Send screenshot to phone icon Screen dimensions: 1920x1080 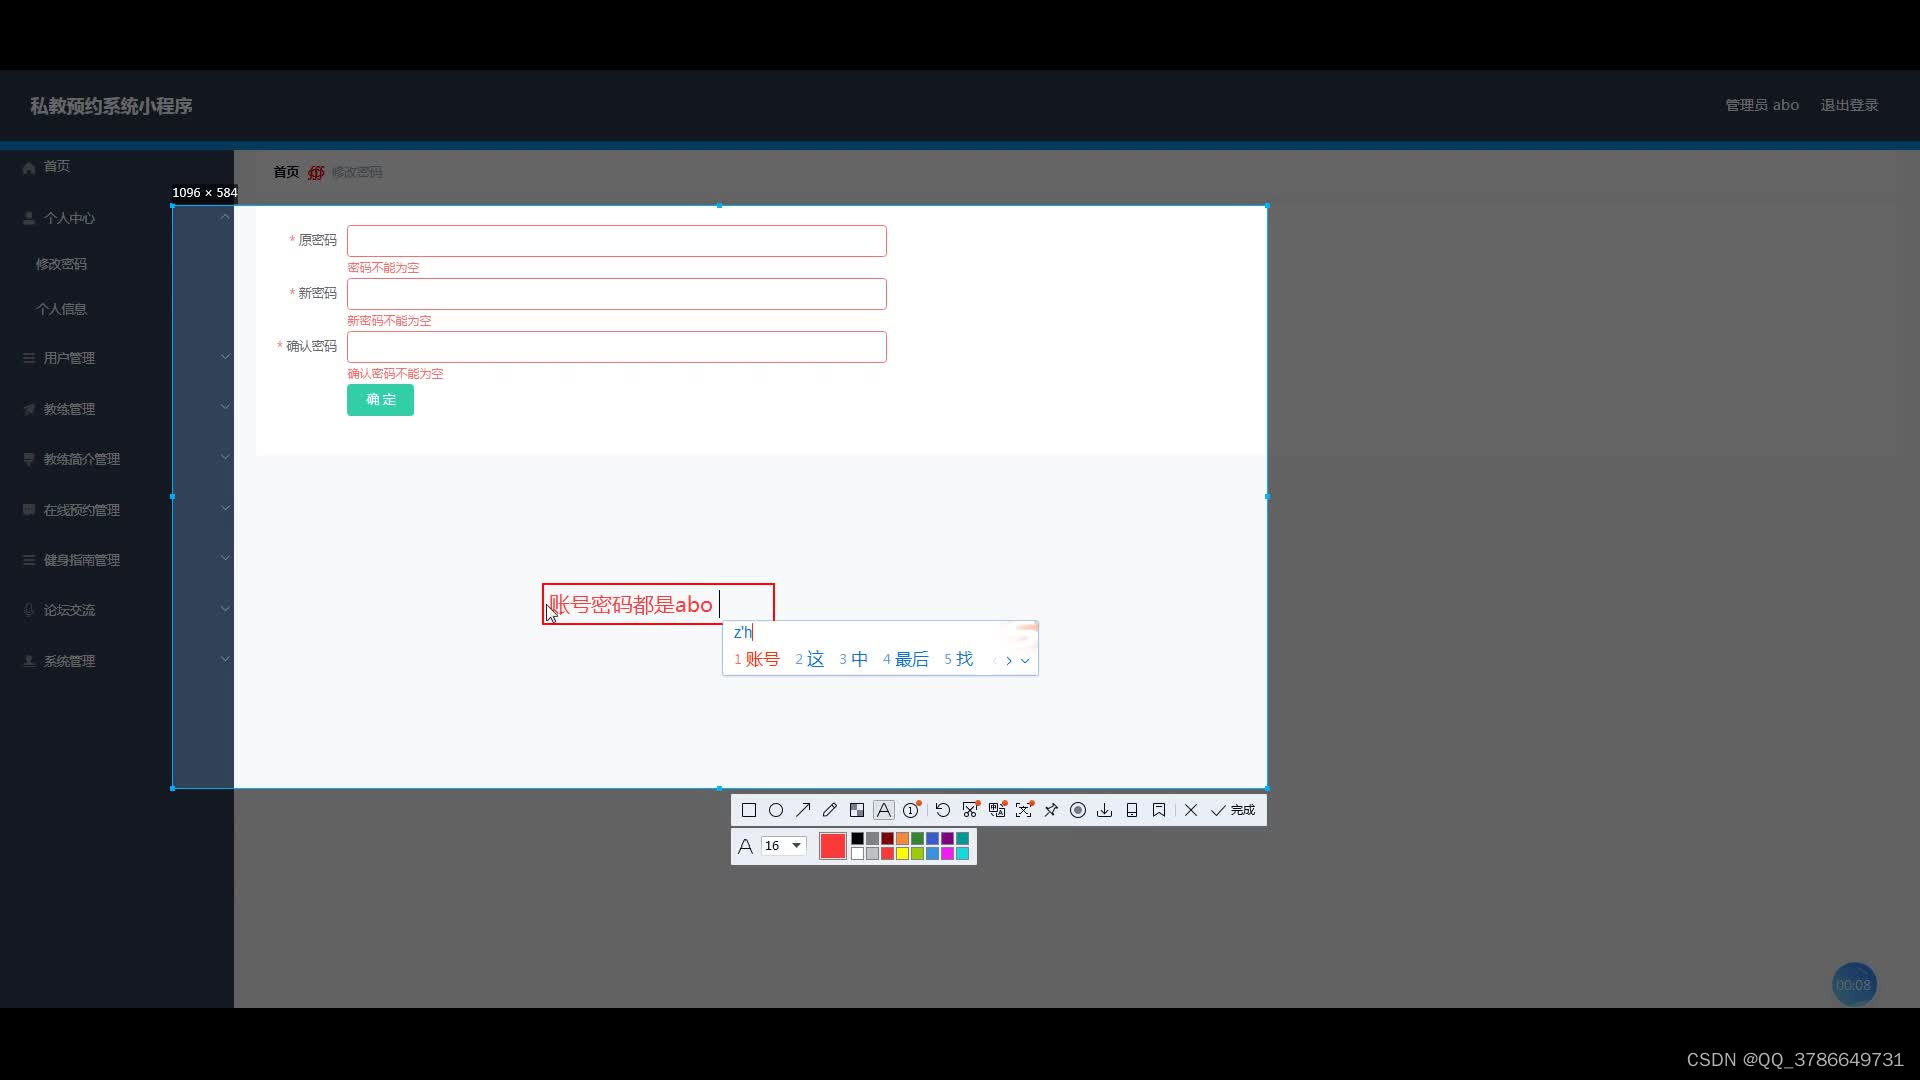(1132, 811)
